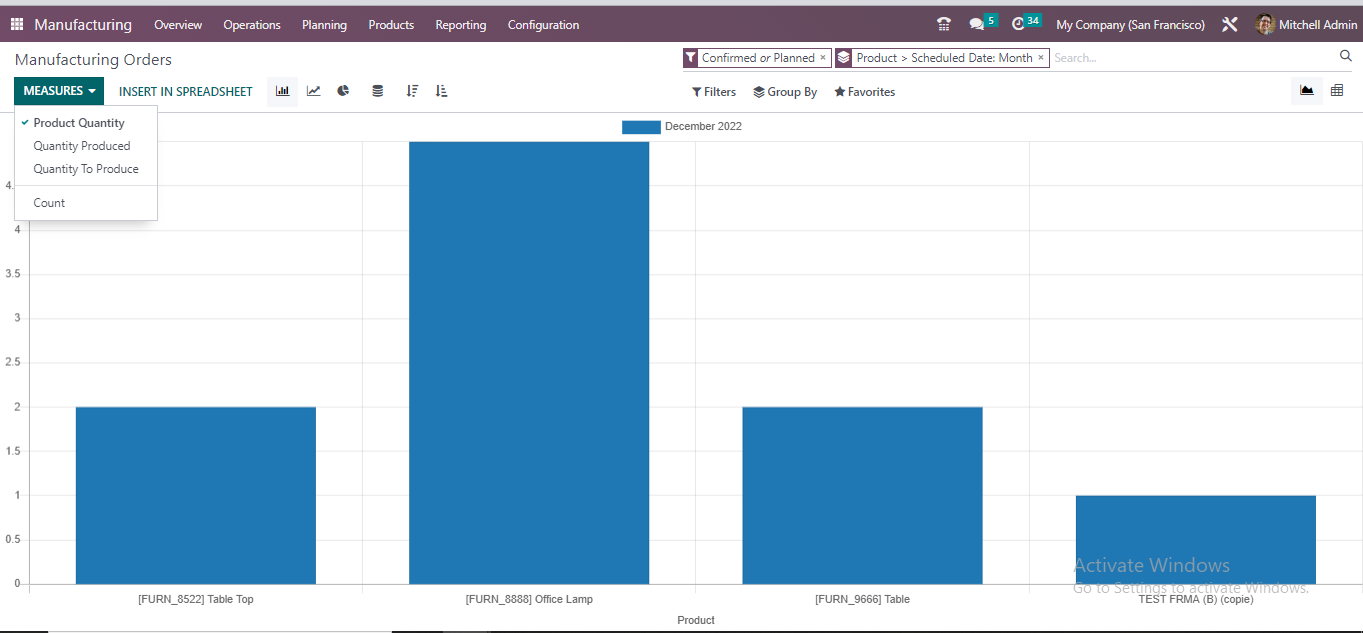This screenshot has width=1363, height=633.
Task: Open the Measures dropdown
Action: (x=58, y=90)
